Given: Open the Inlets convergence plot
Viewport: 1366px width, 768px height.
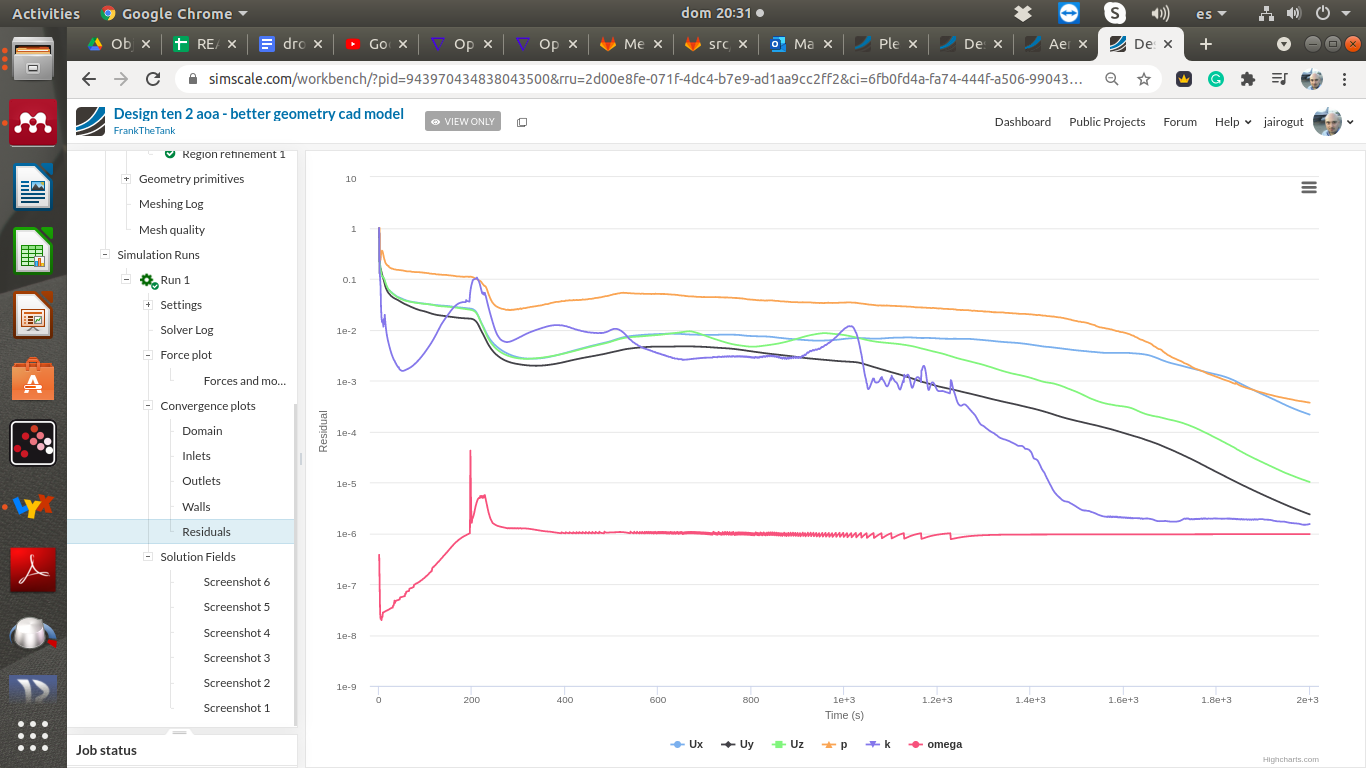Looking at the screenshot, I should pos(196,456).
